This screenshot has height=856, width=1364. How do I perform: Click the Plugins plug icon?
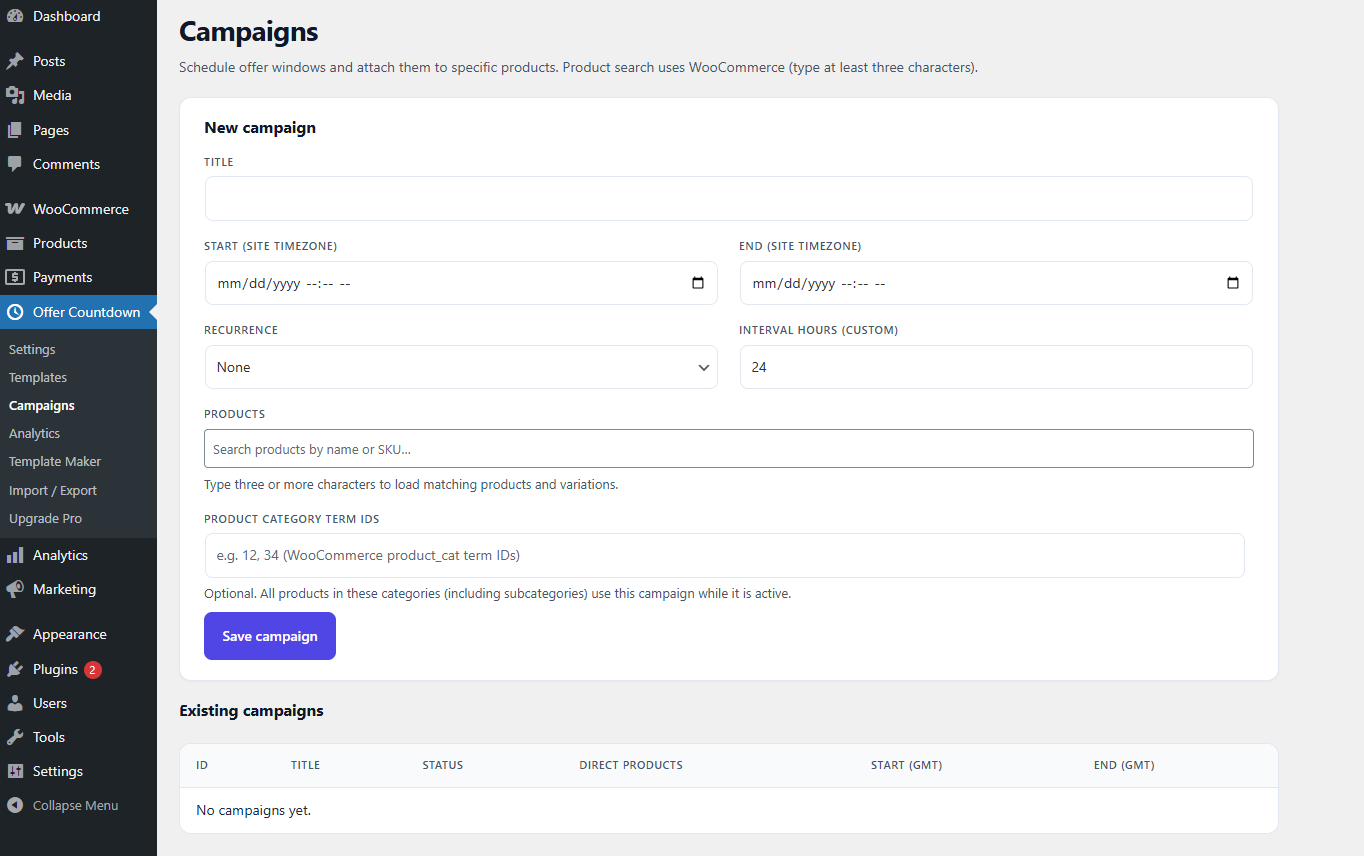click(15, 669)
